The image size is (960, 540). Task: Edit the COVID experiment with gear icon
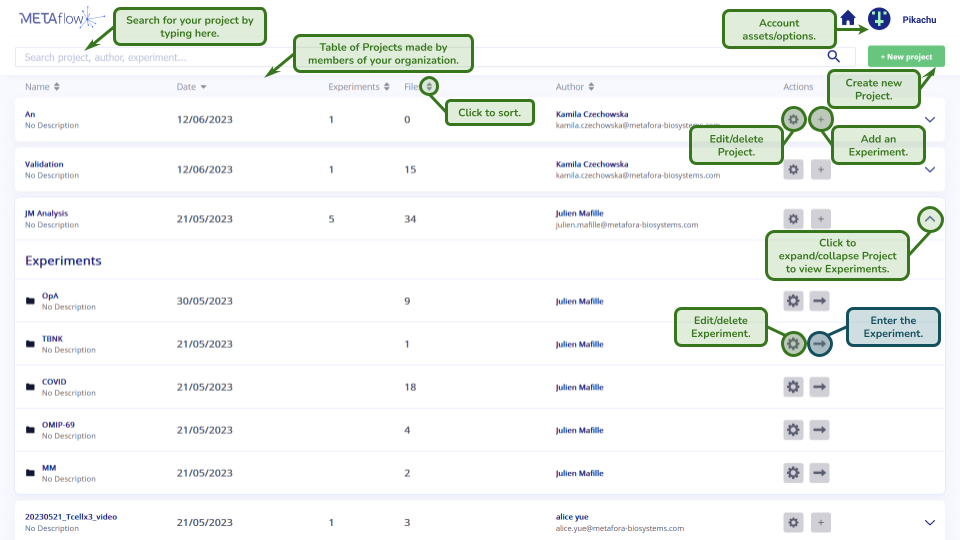(793, 387)
